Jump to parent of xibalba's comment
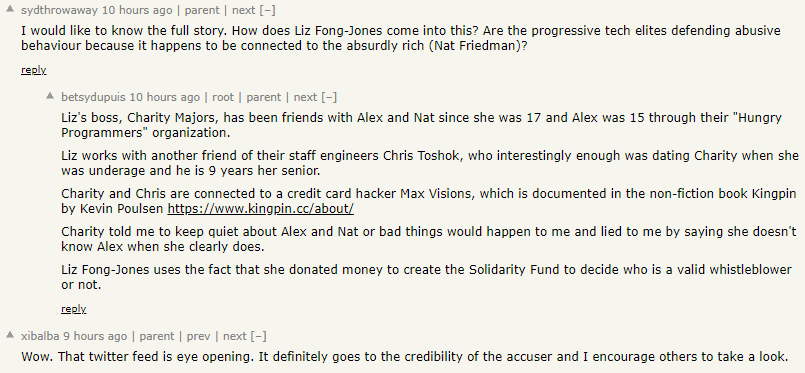This screenshot has width=805, height=373. tap(157, 337)
